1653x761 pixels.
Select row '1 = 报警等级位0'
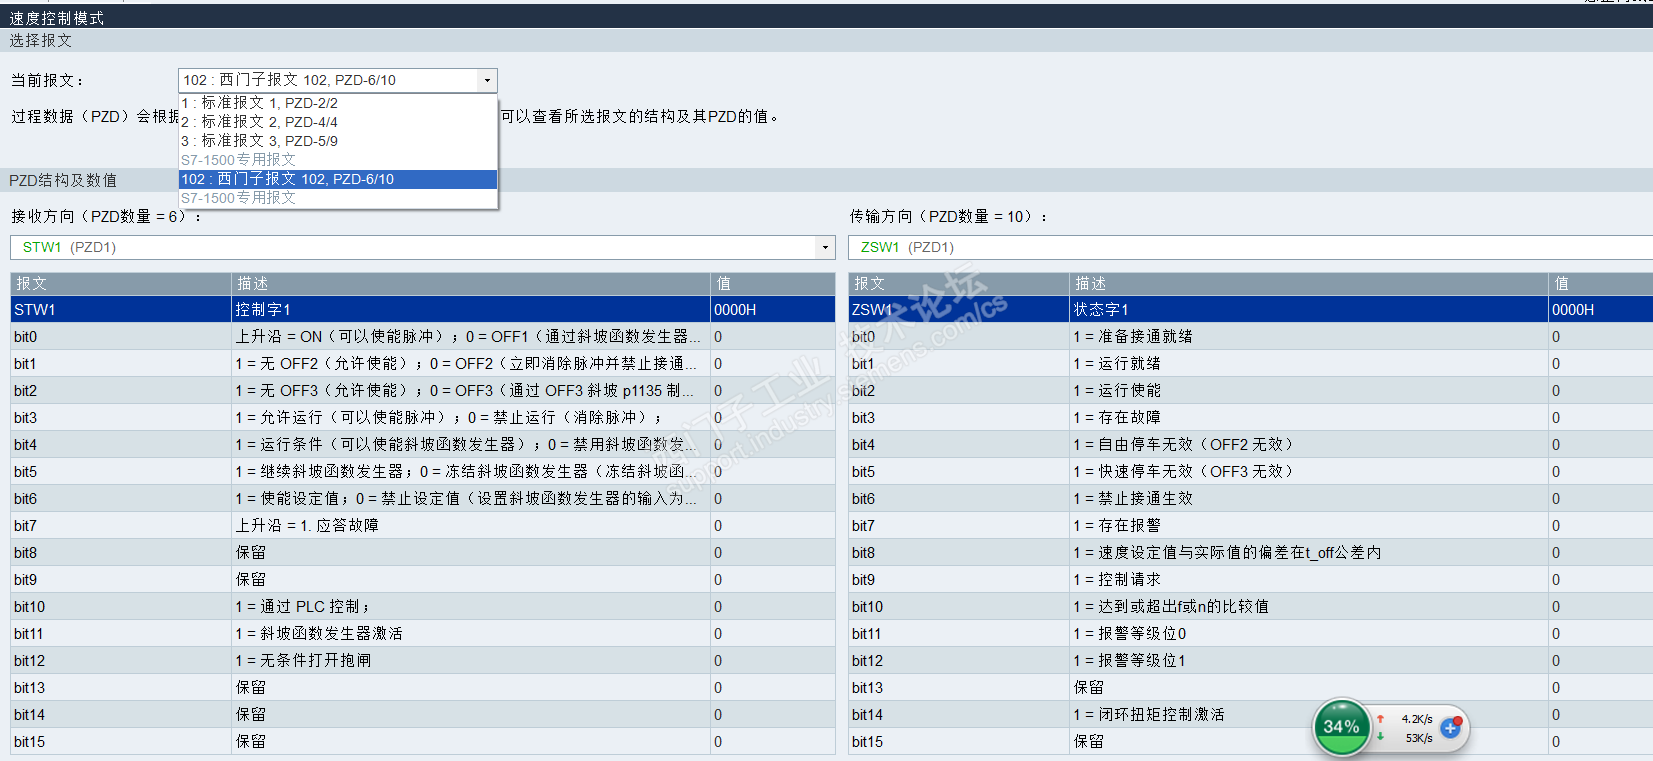pos(1251,634)
